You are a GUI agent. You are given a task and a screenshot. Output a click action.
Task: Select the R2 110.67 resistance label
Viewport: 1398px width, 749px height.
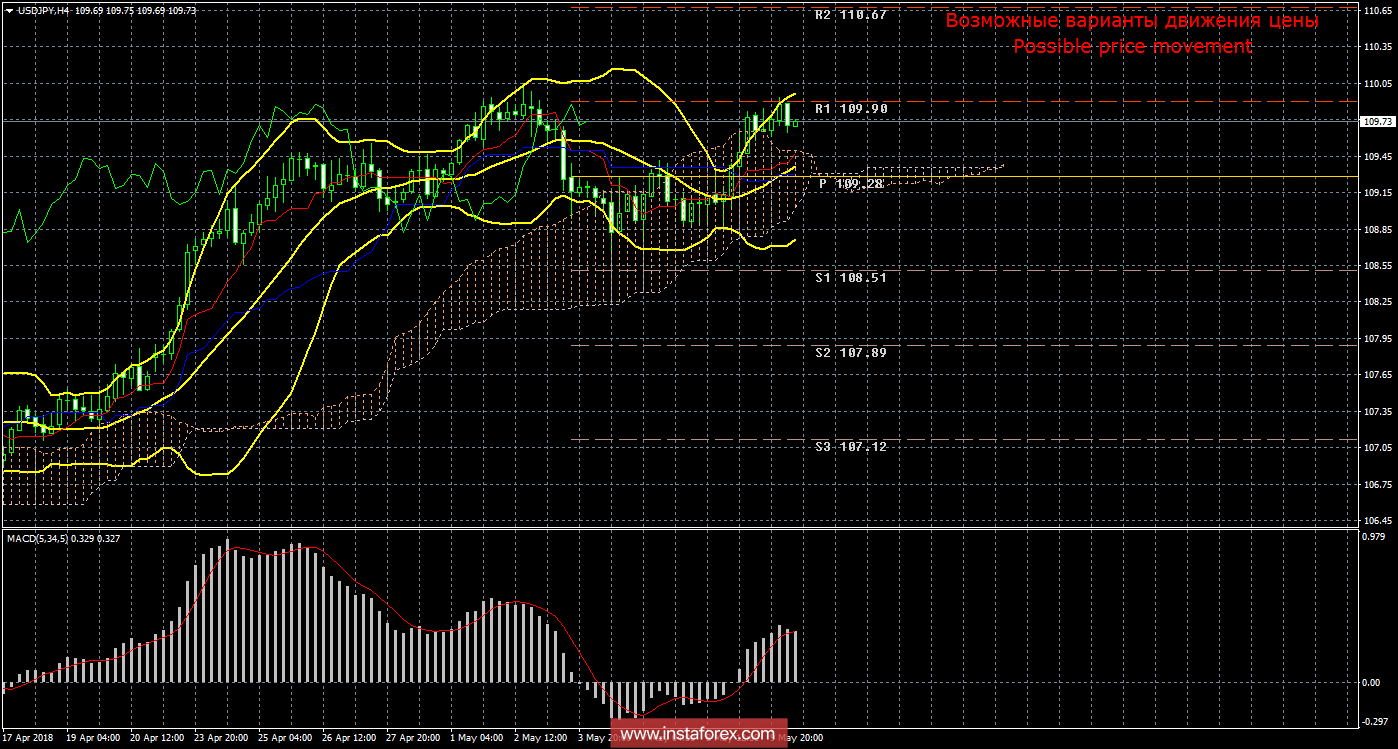(850, 15)
